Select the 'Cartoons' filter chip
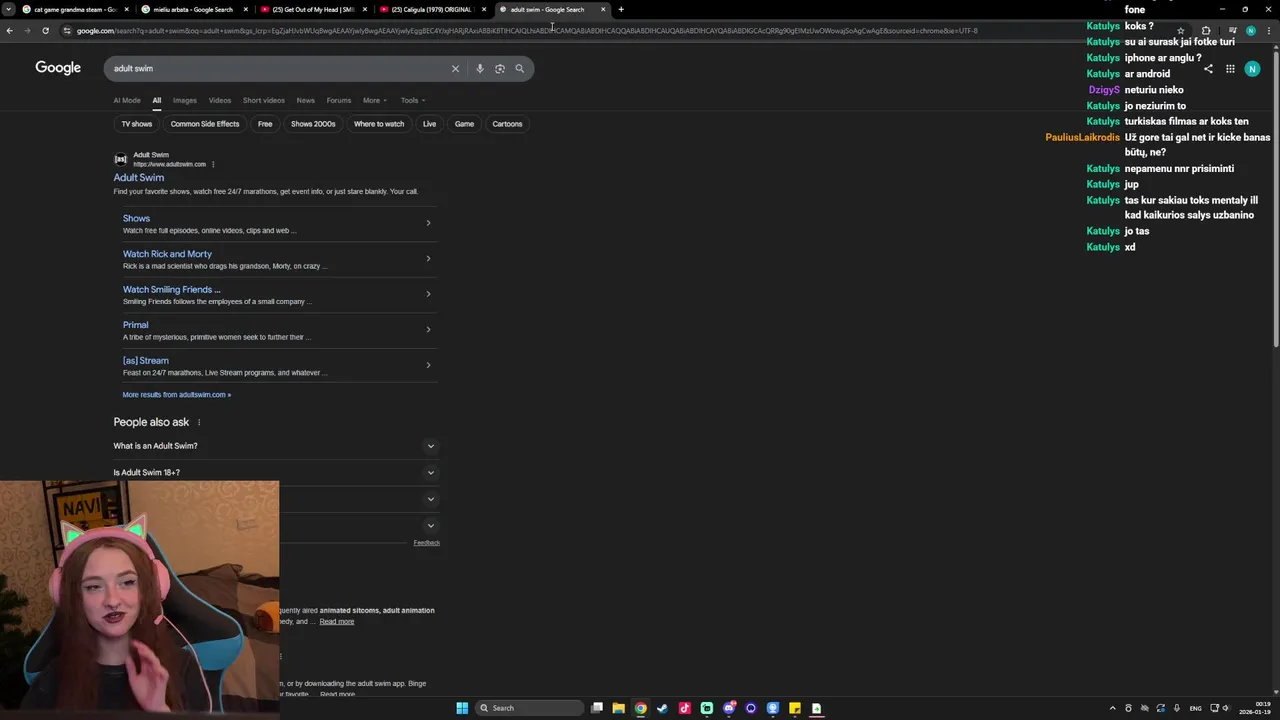Viewport: 1280px width, 720px height. 507,124
